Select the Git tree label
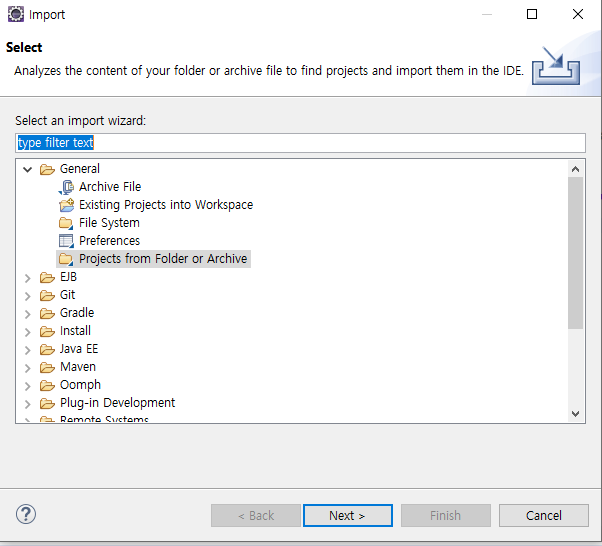602x546 pixels. [x=67, y=295]
